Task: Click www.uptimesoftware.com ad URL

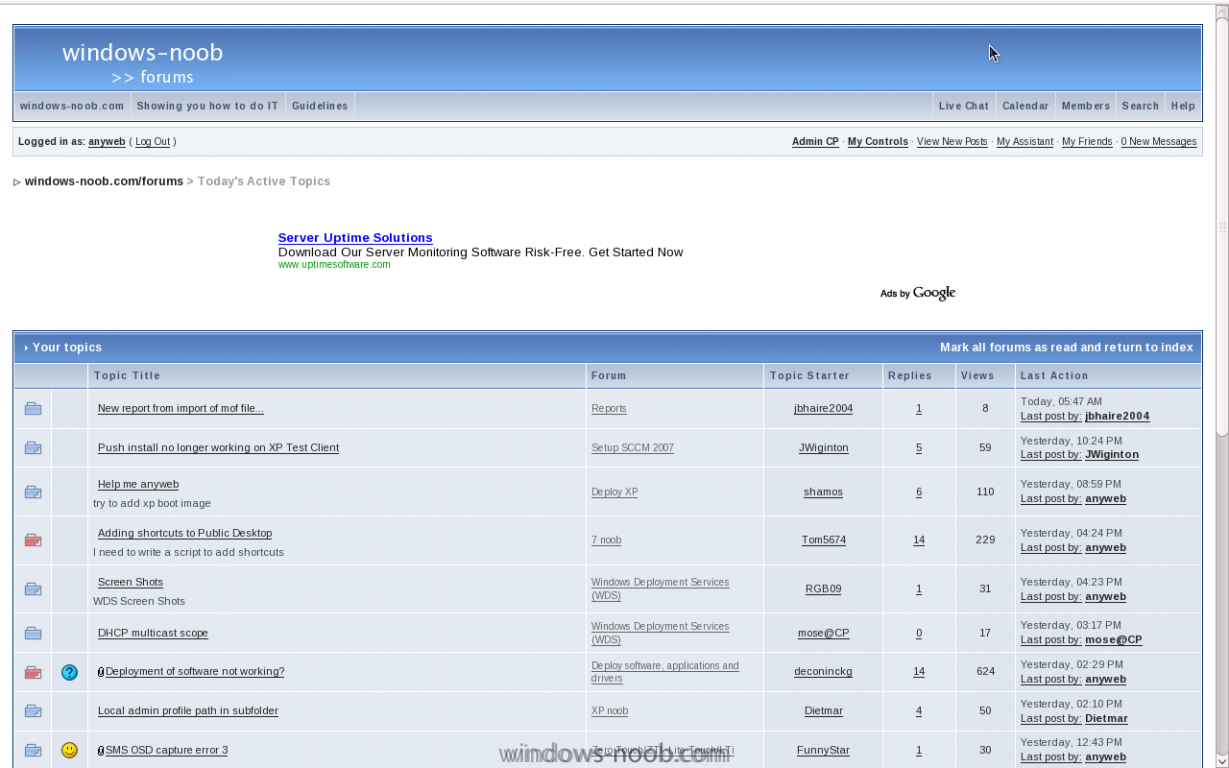Action: [x=334, y=265]
